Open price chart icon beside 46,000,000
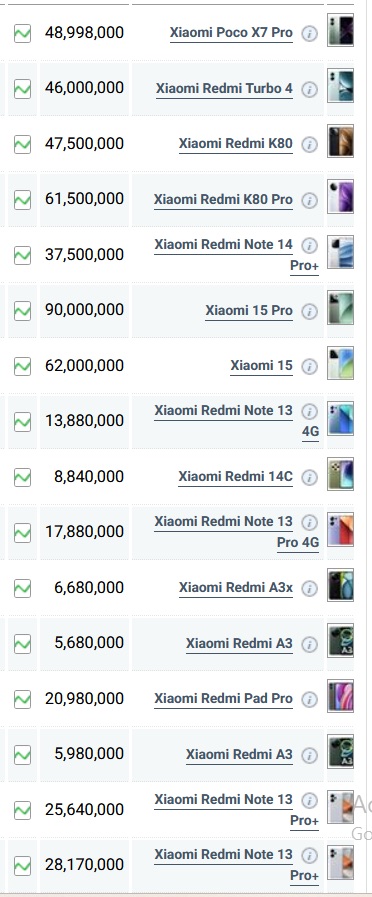Image resolution: width=372 pixels, height=897 pixels. coord(22,89)
